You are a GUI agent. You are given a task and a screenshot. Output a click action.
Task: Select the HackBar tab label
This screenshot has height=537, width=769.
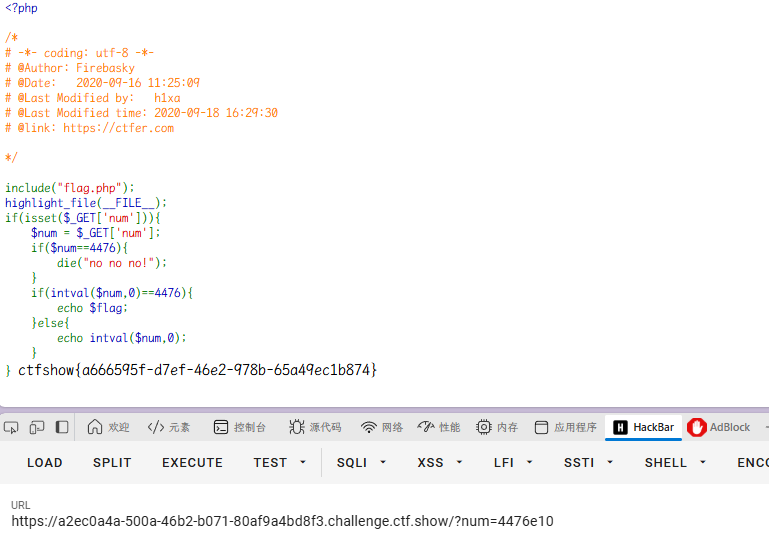[x=654, y=428]
